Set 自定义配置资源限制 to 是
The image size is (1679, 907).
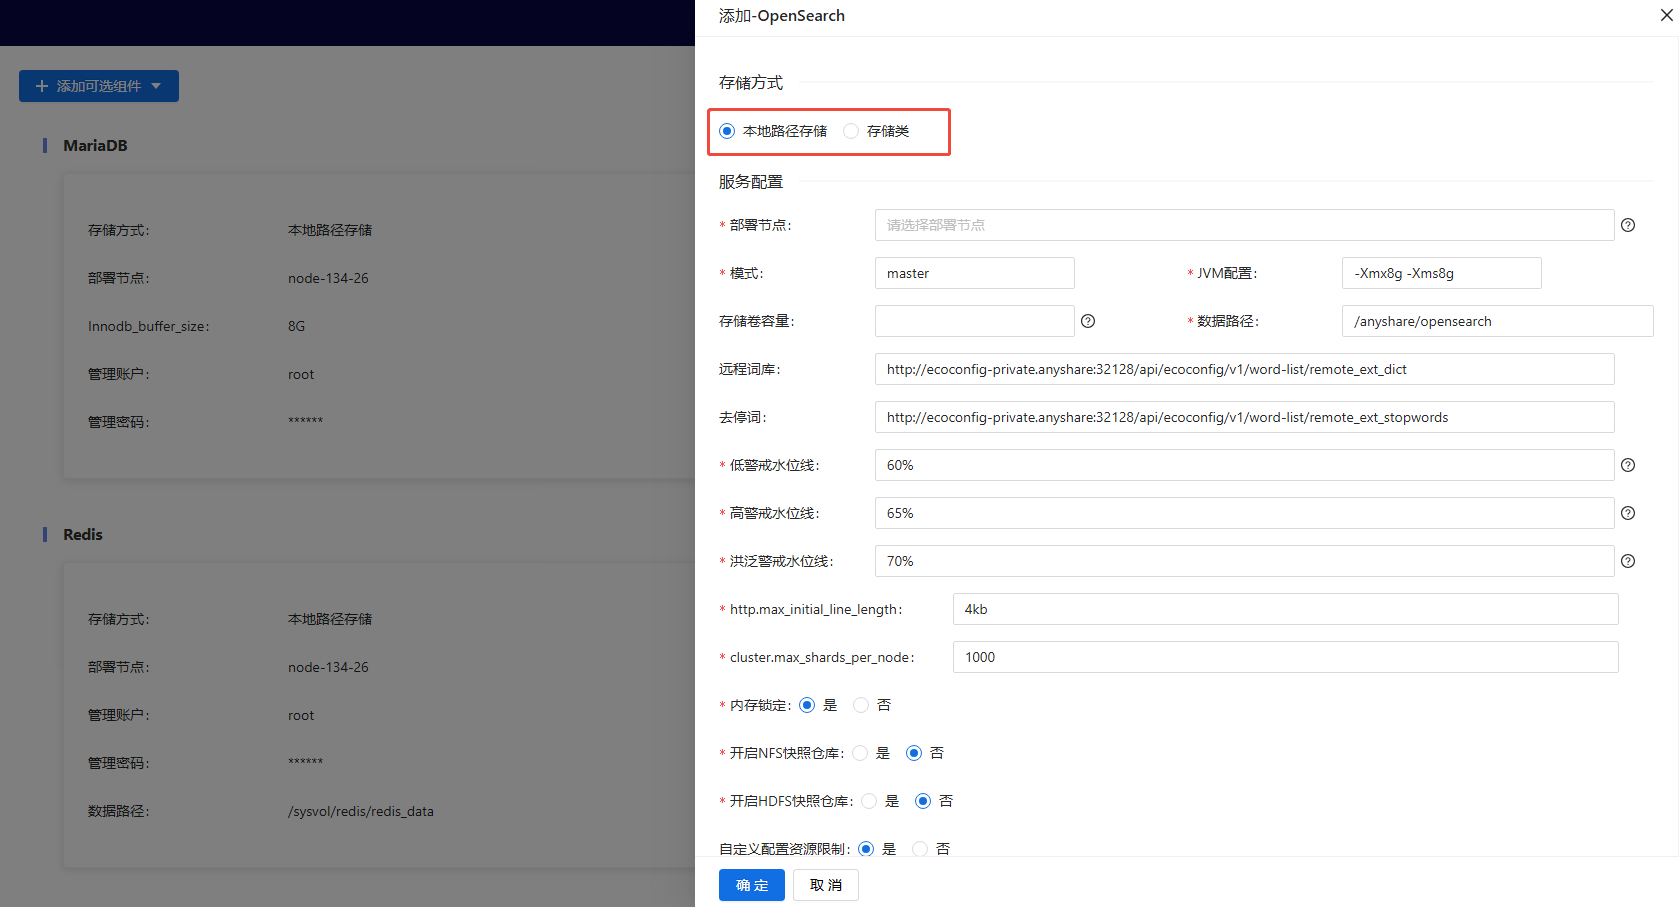(866, 849)
